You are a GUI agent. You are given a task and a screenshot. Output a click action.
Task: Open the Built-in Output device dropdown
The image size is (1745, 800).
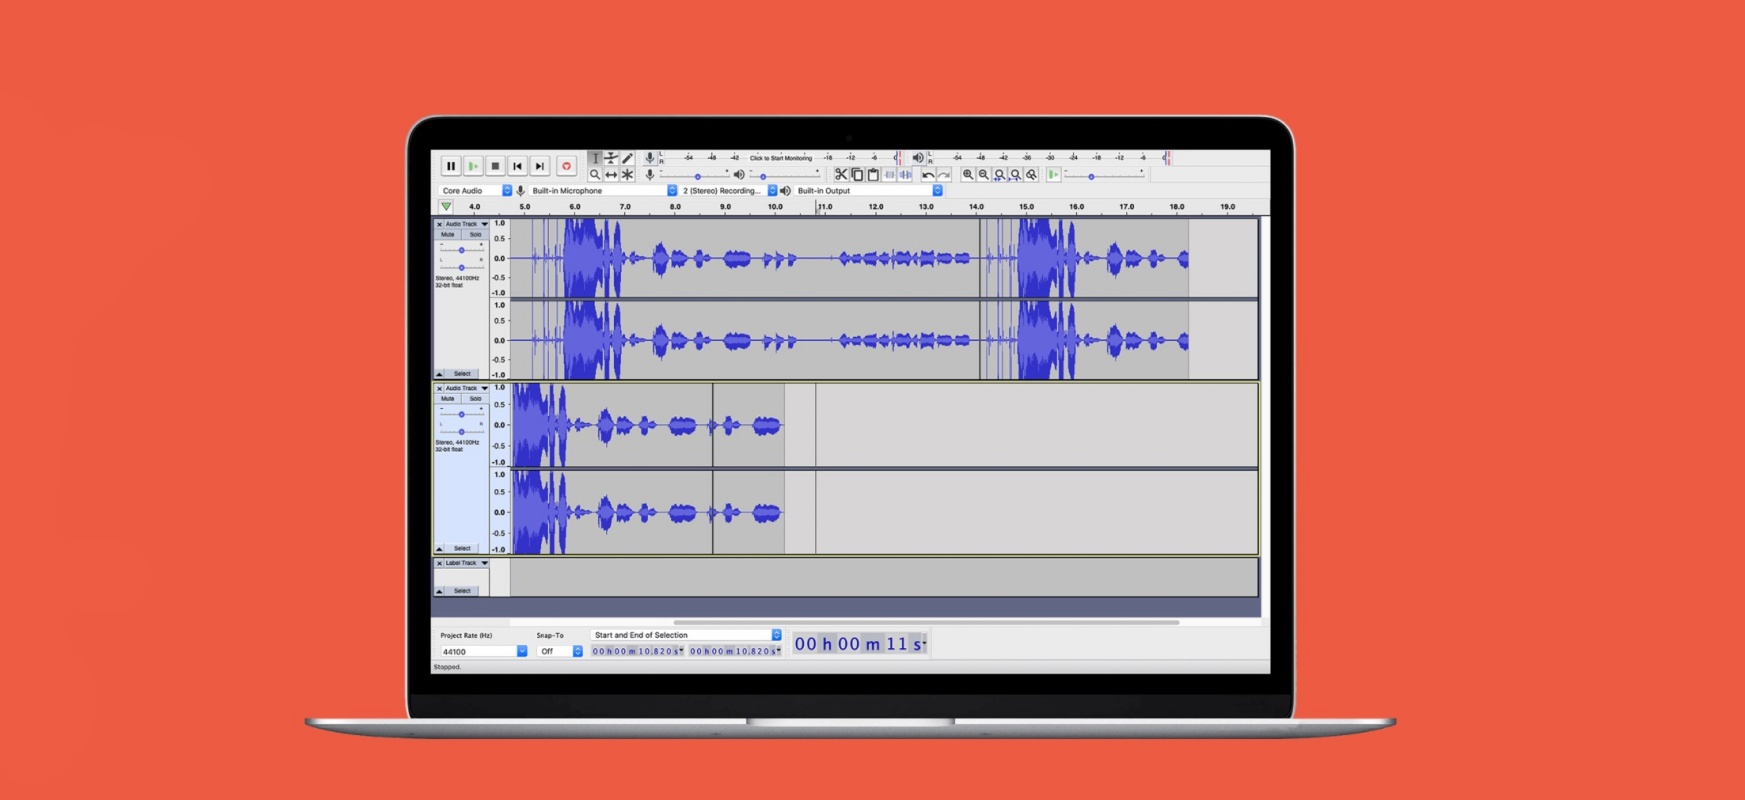(868, 190)
